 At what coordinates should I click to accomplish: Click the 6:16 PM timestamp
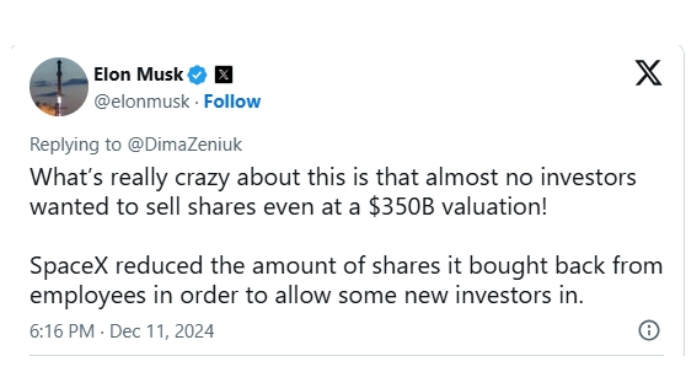62,331
